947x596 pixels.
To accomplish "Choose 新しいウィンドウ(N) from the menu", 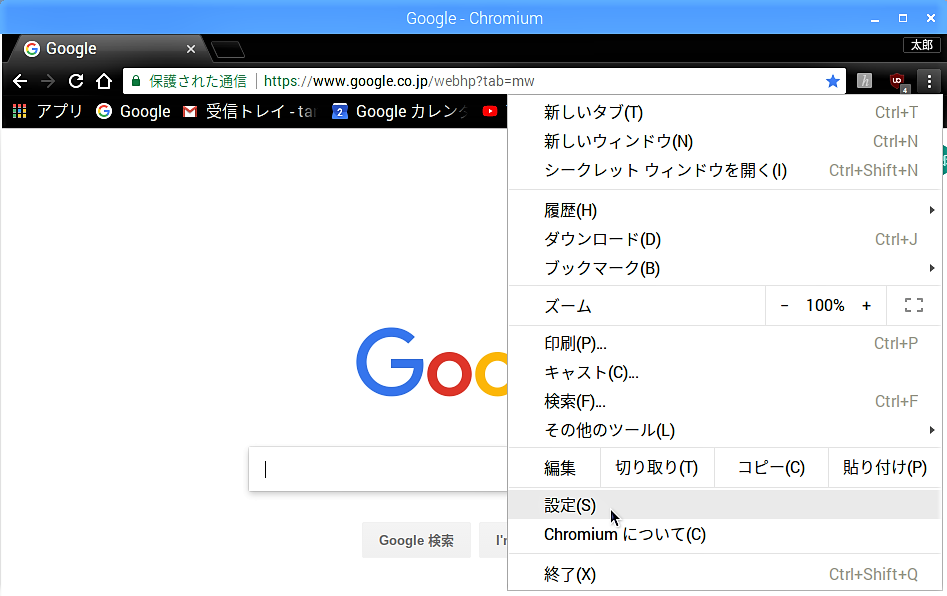I will coord(725,141).
